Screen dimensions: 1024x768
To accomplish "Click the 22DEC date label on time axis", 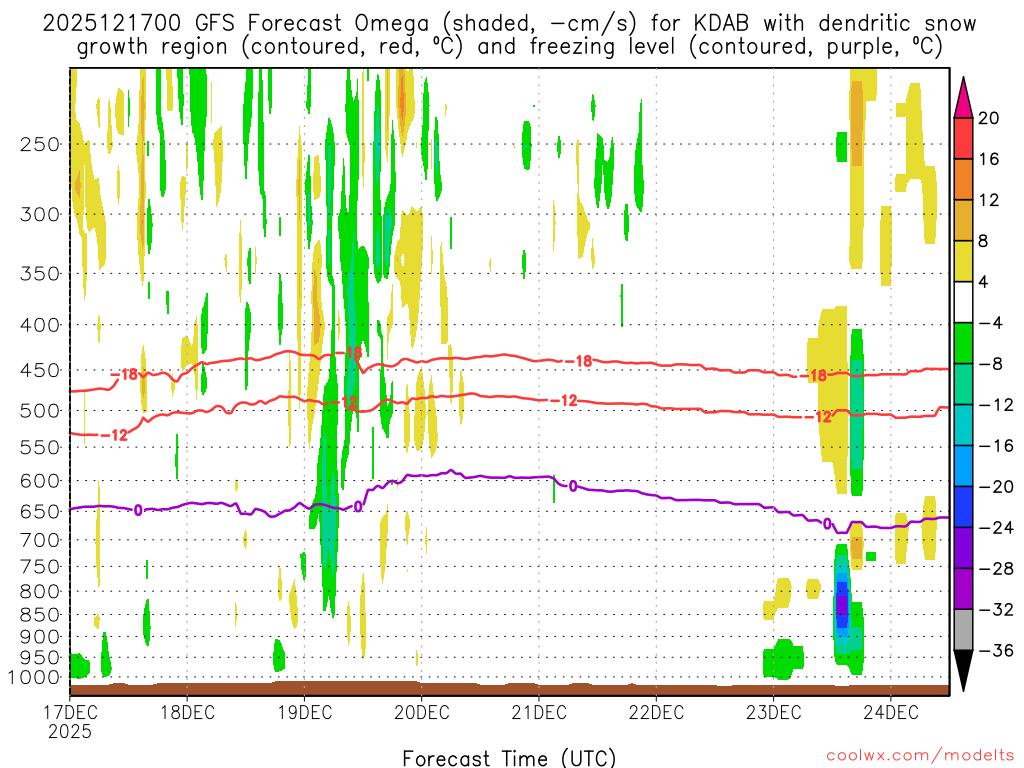I will [656, 712].
